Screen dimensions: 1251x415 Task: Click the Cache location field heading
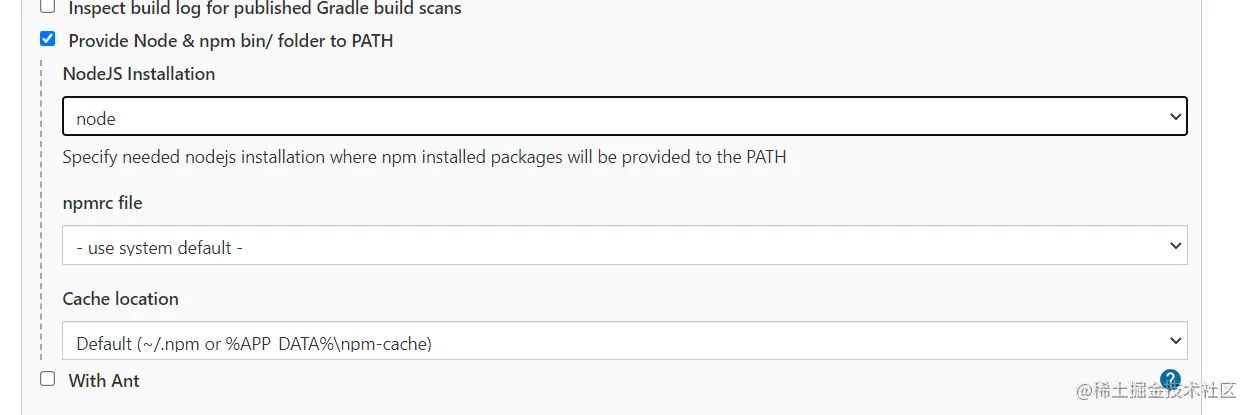pyautogui.click(x=120, y=299)
